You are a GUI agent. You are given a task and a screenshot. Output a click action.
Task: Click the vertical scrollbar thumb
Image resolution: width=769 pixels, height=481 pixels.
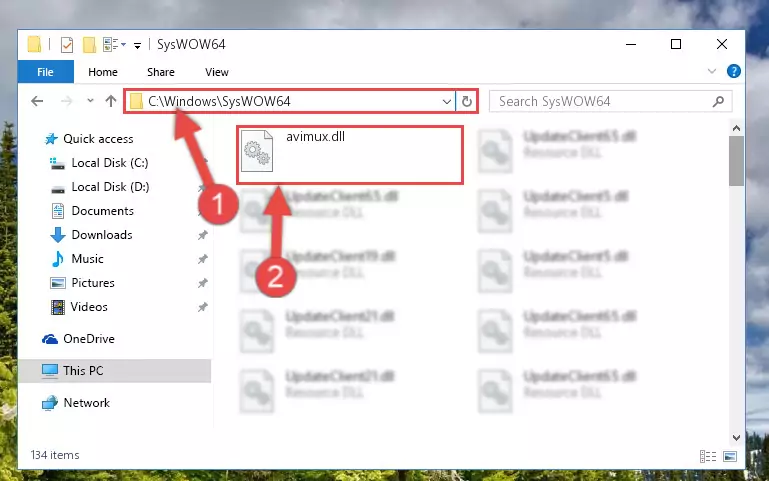click(736, 161)
